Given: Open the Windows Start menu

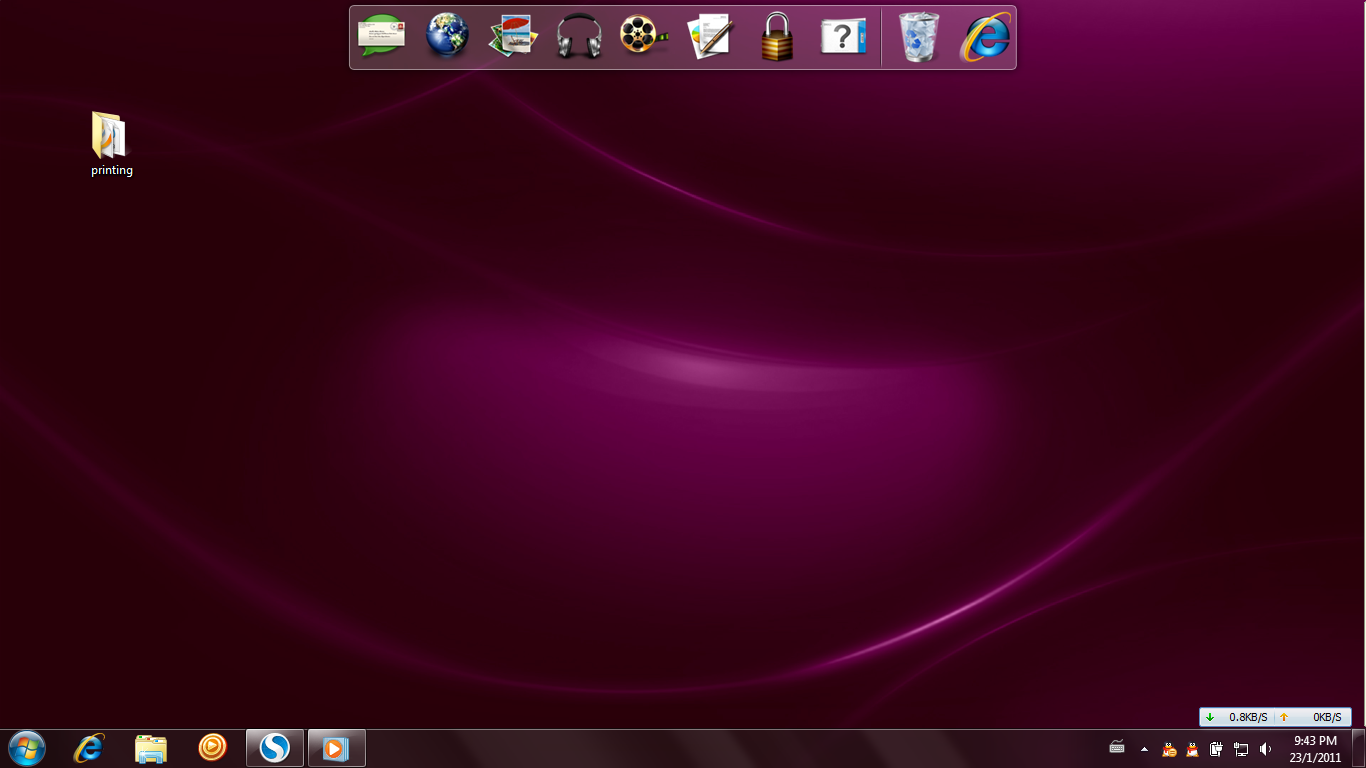Looking at the screenshot, I should click(x=27, y=748).
